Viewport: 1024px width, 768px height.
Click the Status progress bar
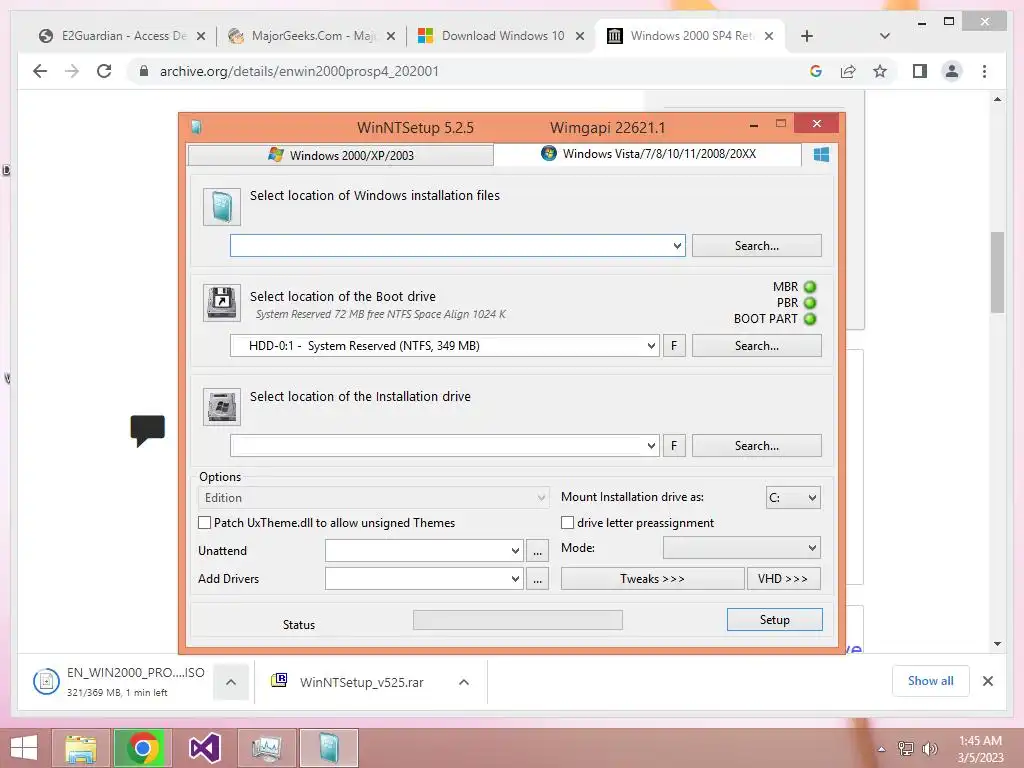point(518,620)
